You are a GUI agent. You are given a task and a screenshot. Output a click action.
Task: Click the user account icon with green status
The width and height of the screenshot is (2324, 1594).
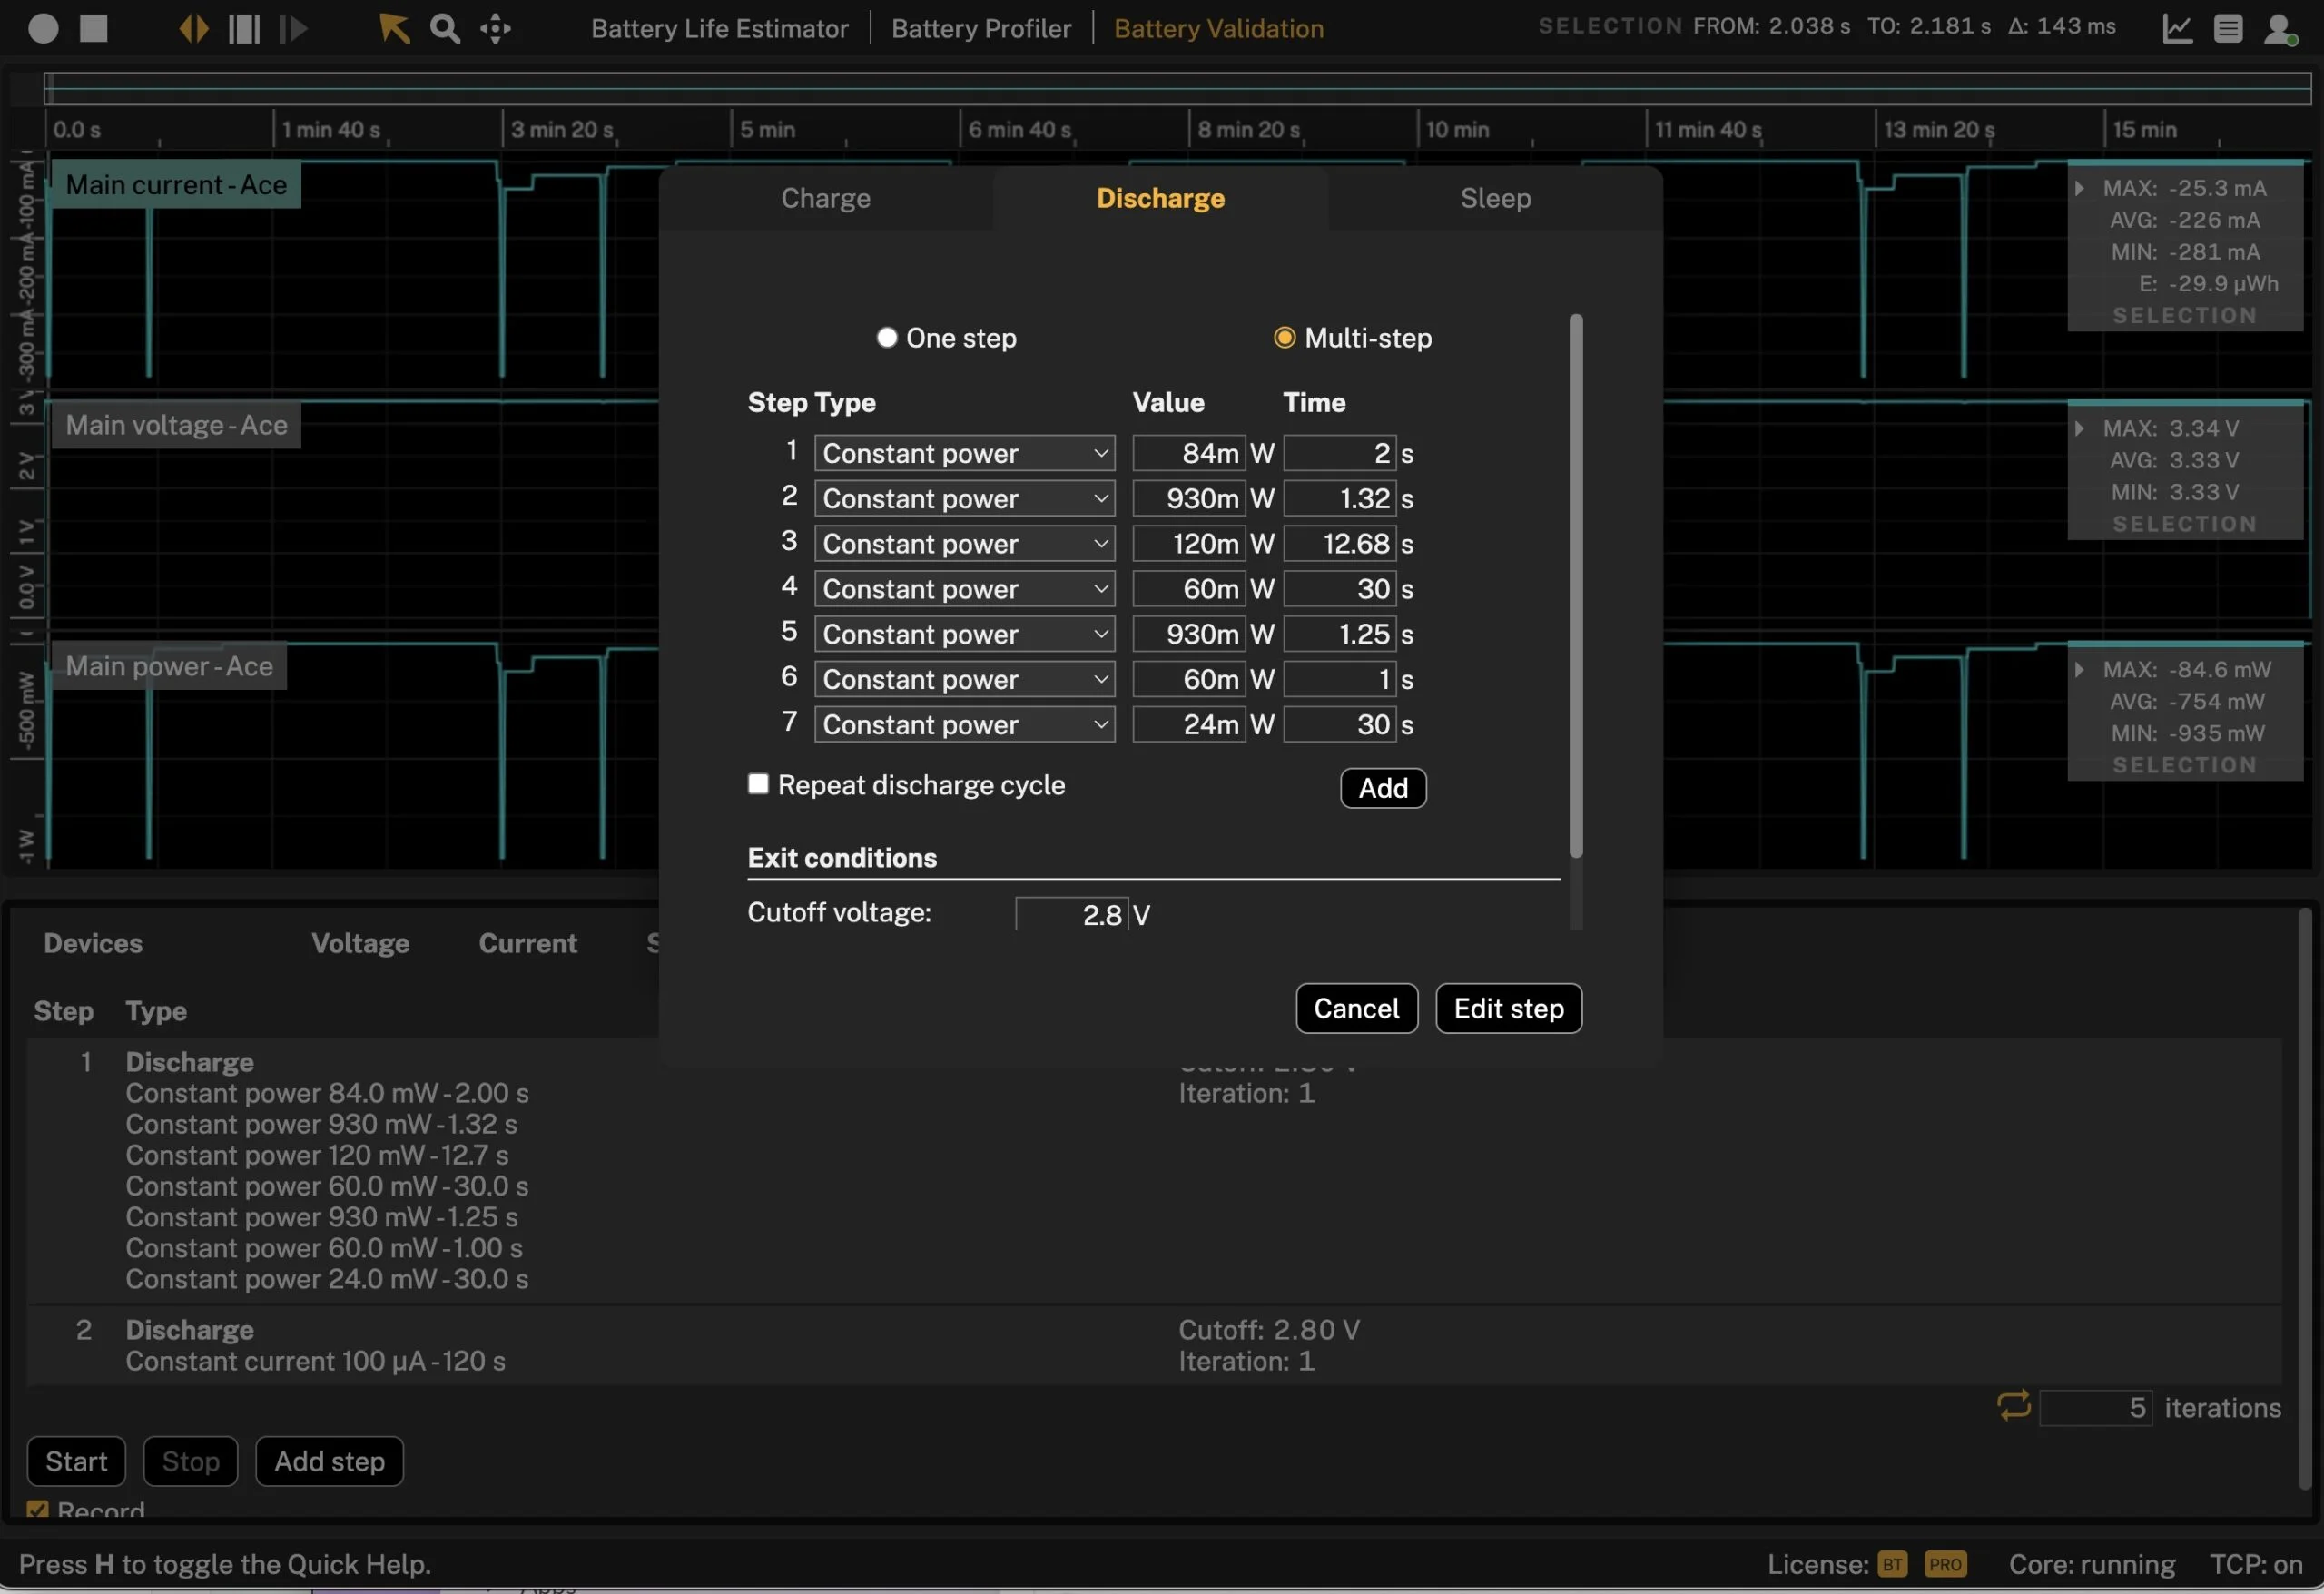point(2283,28)
